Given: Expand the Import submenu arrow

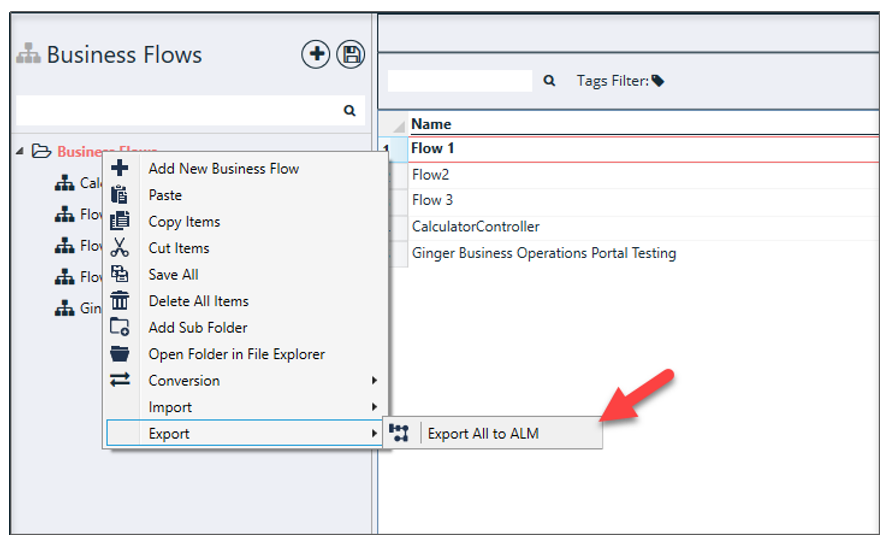Looking at the screenshot, I should 374,407.
